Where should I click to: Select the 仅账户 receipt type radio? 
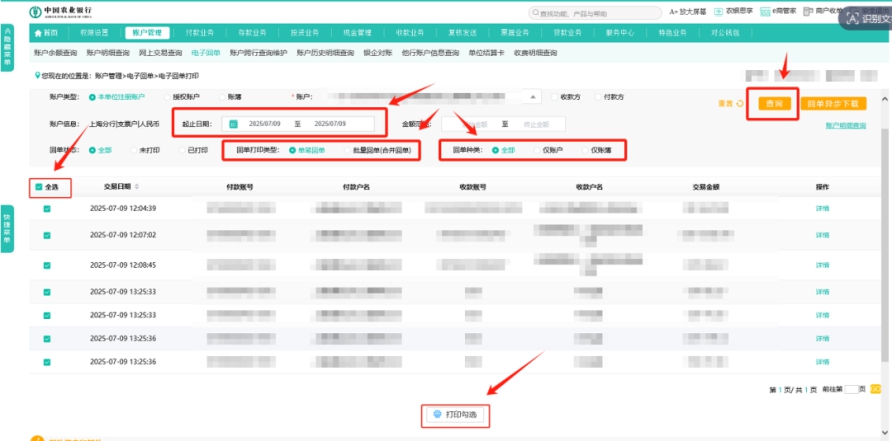coord(536,149)
